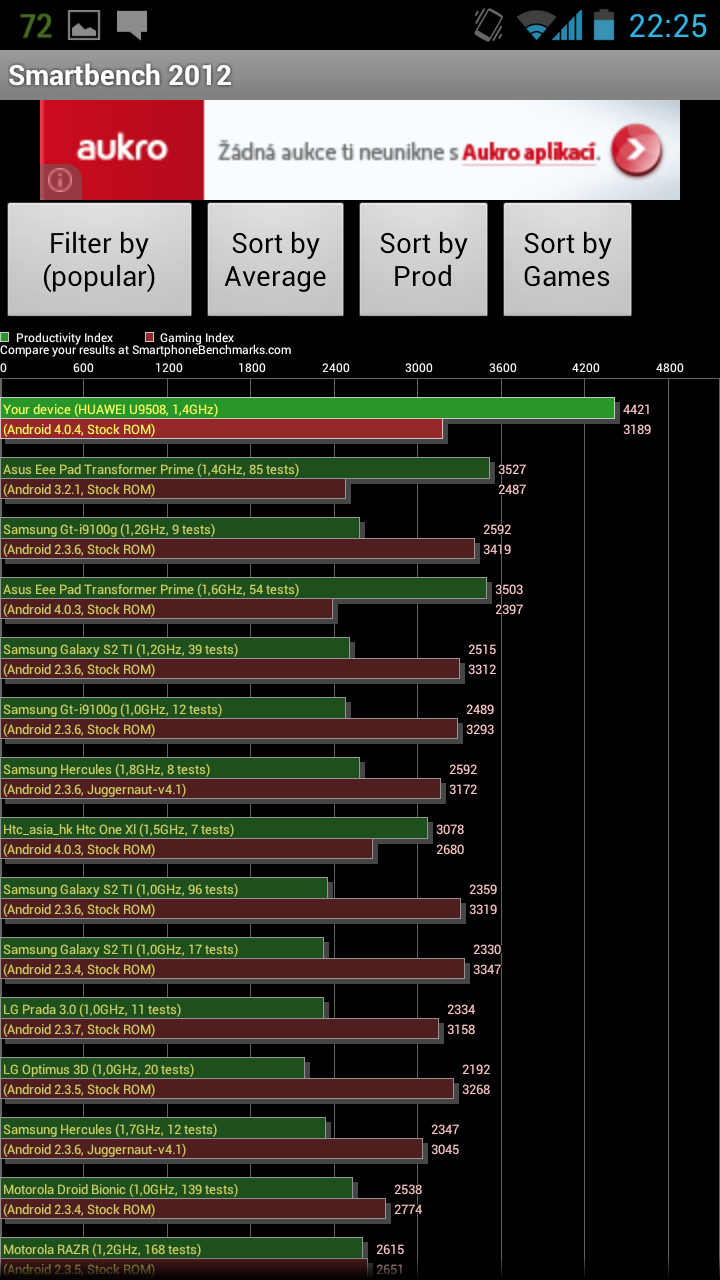Image resolution: width=720 pixels, height=1280 pixels.
Task: Open the ad info icon on banner
Action: (x=60, y=181)
